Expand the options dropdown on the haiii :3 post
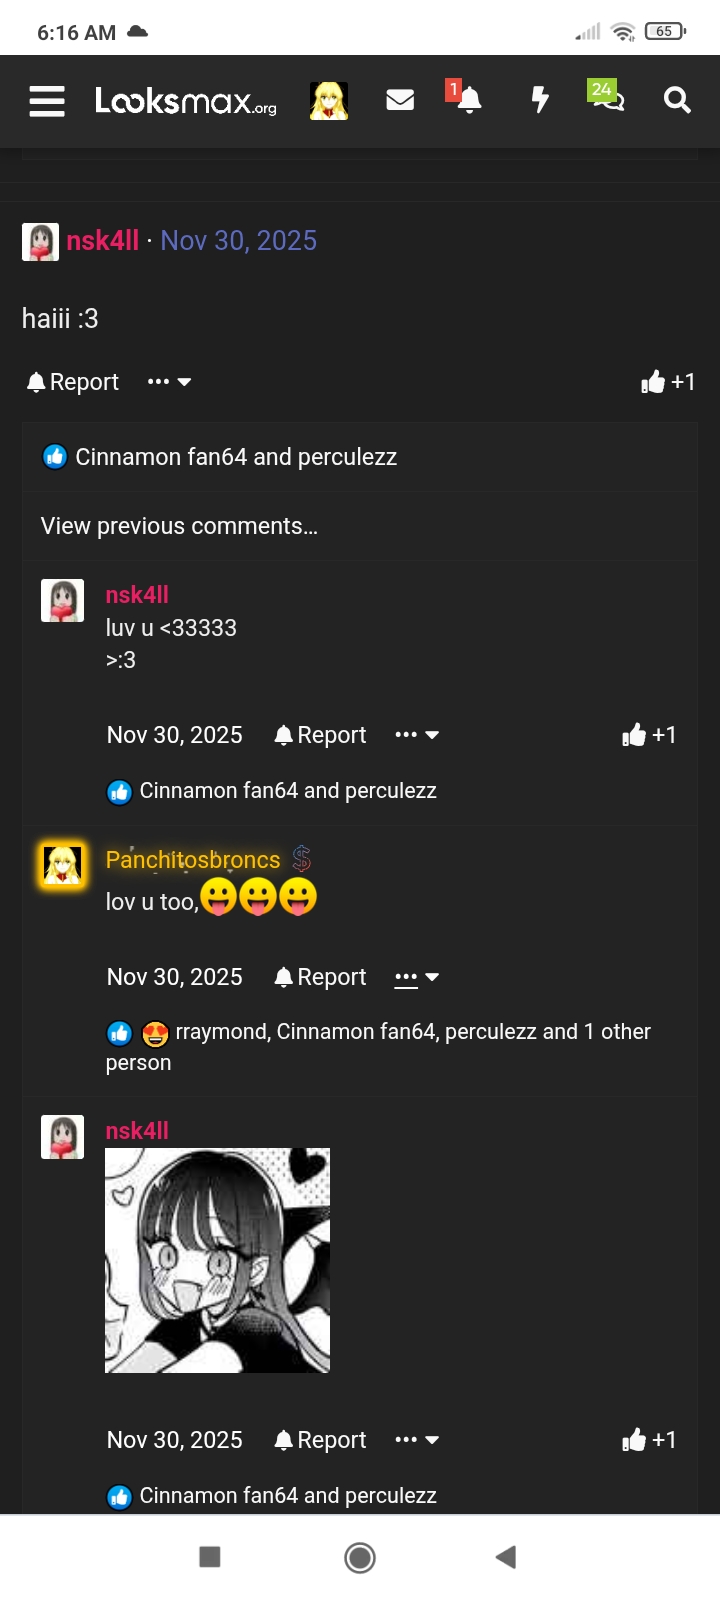This screenshot has height=1600, width=720. click(x=168, y=381)
